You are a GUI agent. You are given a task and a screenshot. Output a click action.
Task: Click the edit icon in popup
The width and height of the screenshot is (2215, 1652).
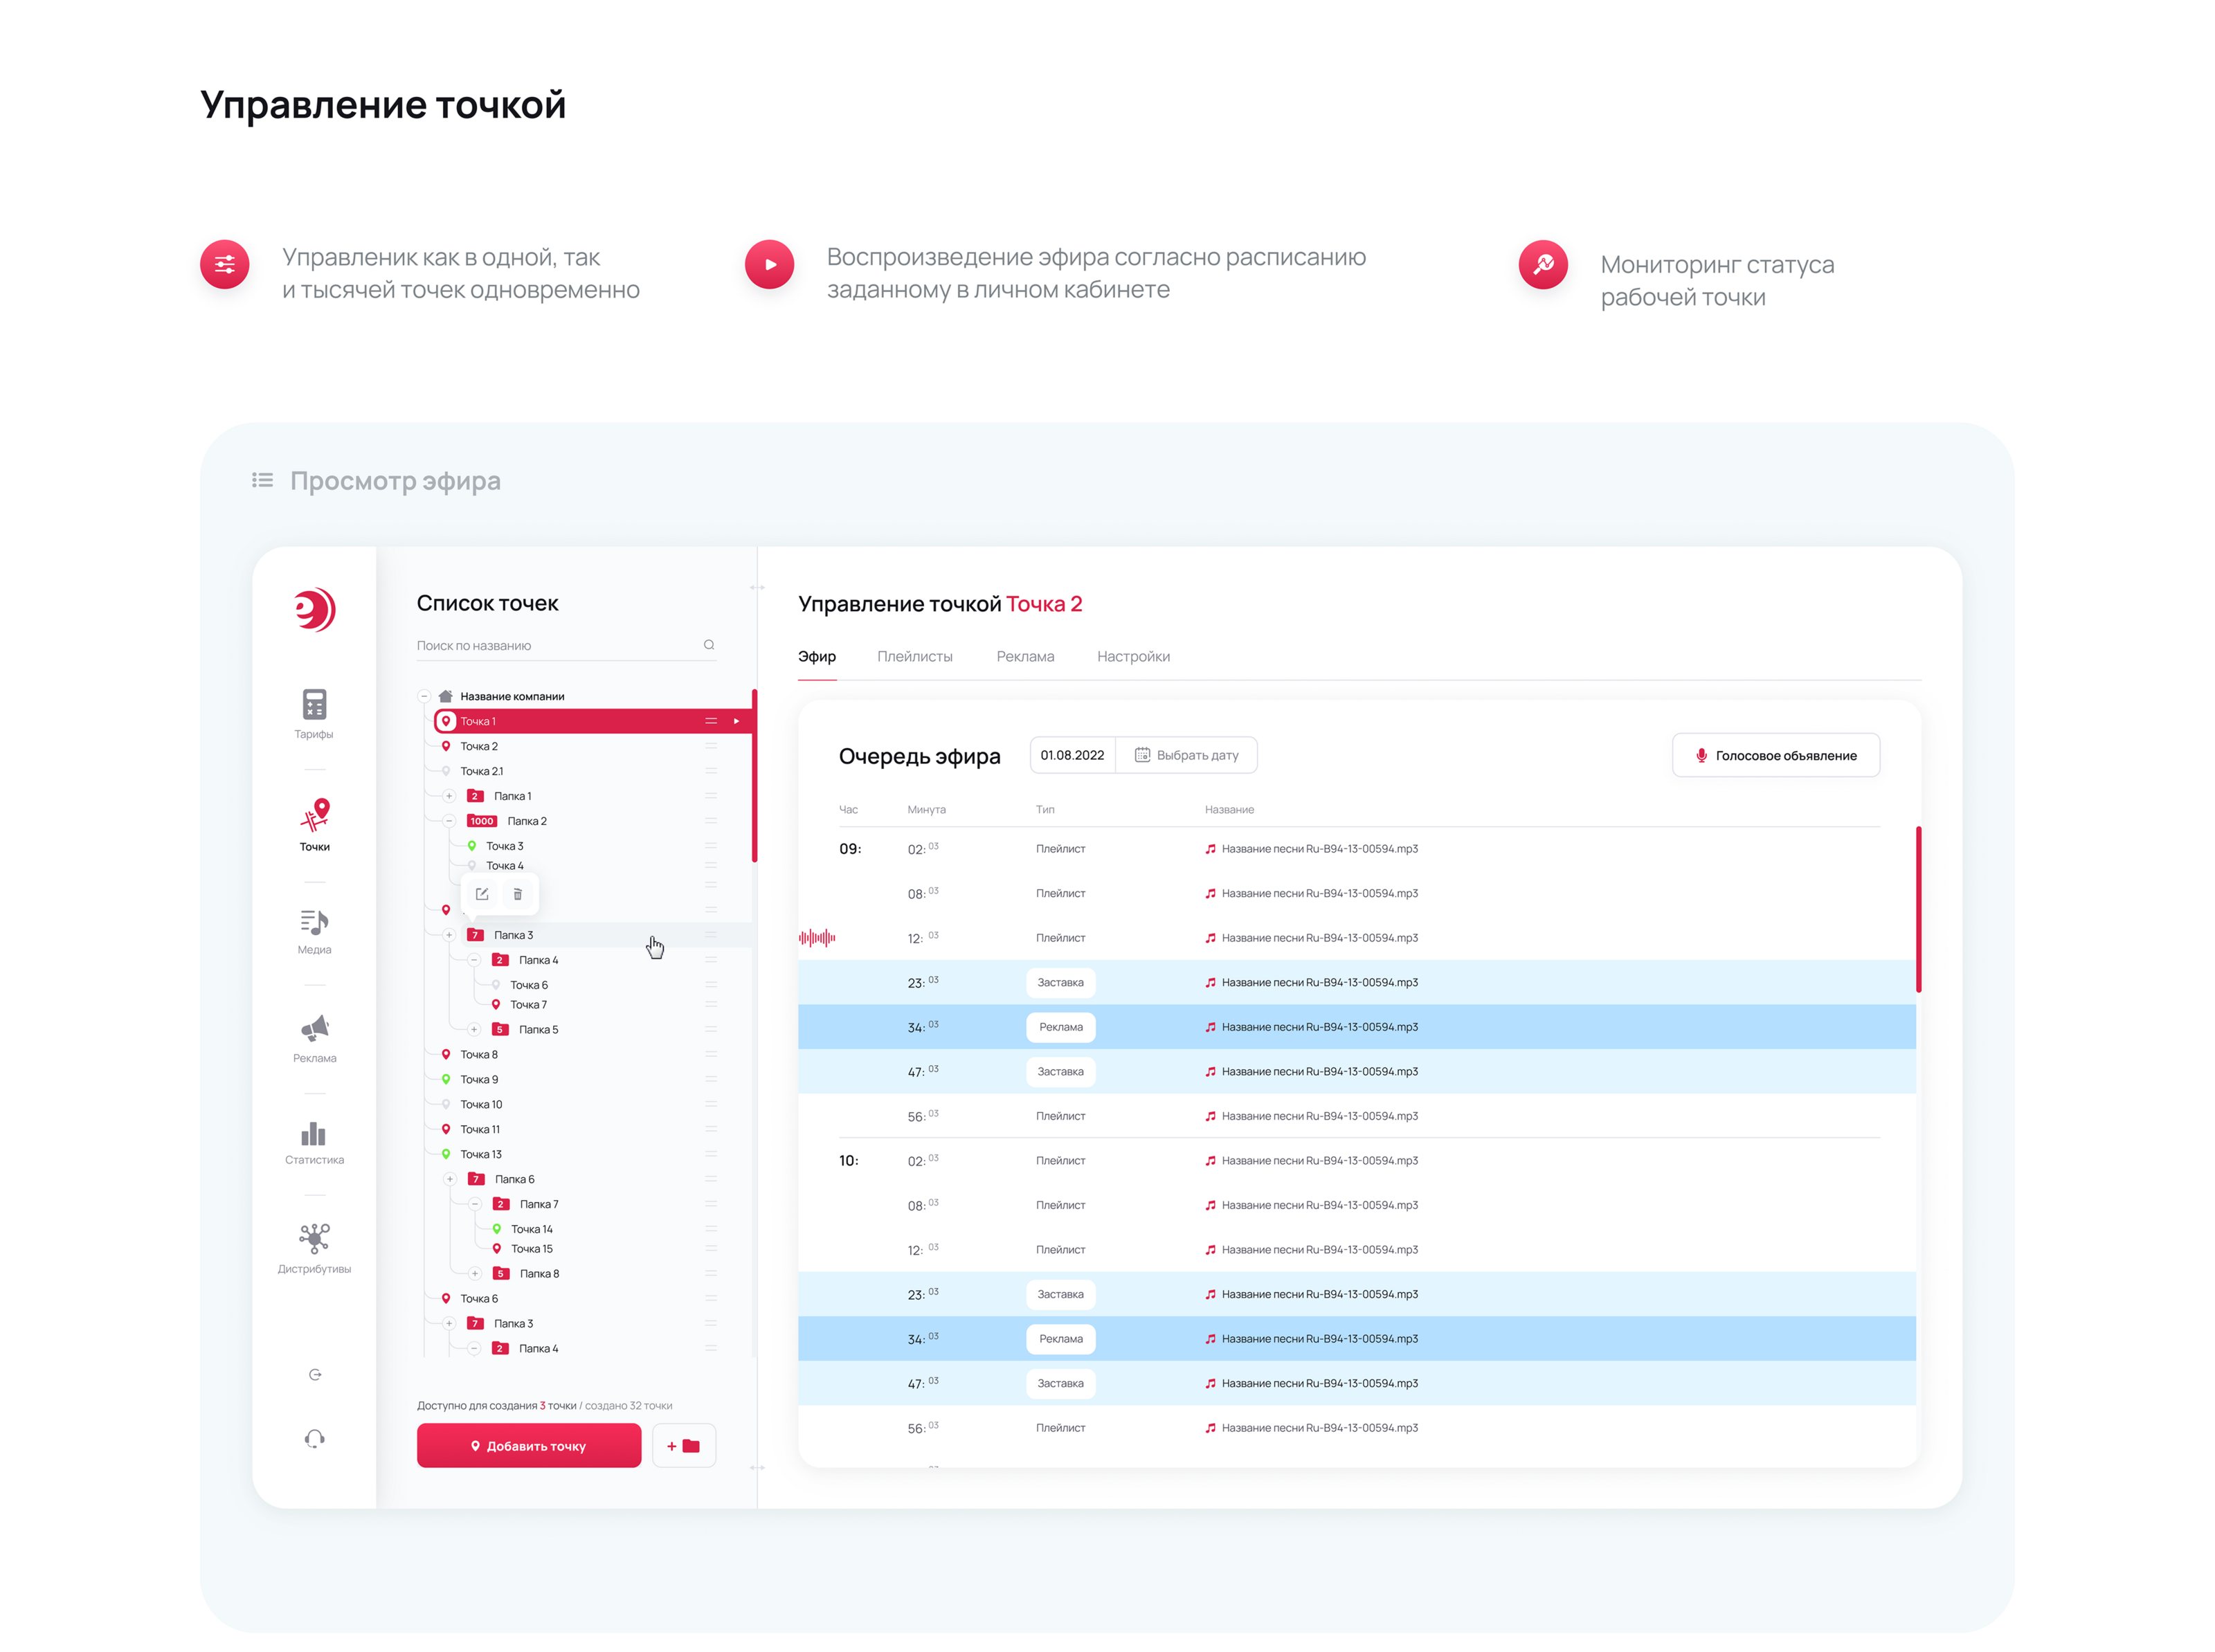[x=482, y=894]
